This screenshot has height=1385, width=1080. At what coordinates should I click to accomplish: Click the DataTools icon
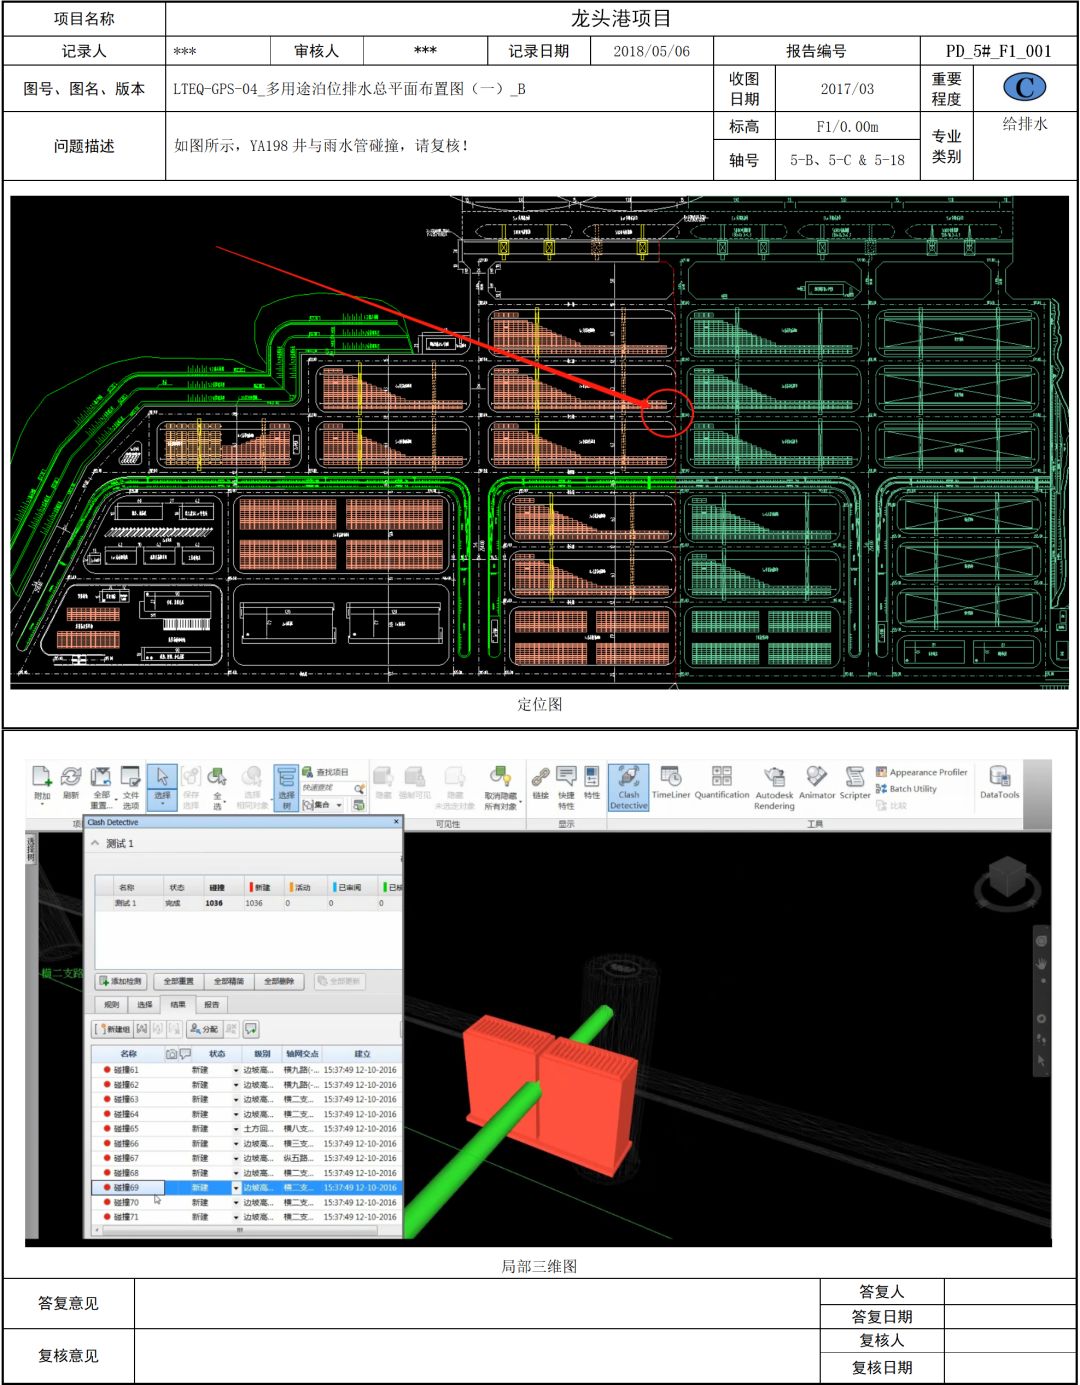coord(999,782)
